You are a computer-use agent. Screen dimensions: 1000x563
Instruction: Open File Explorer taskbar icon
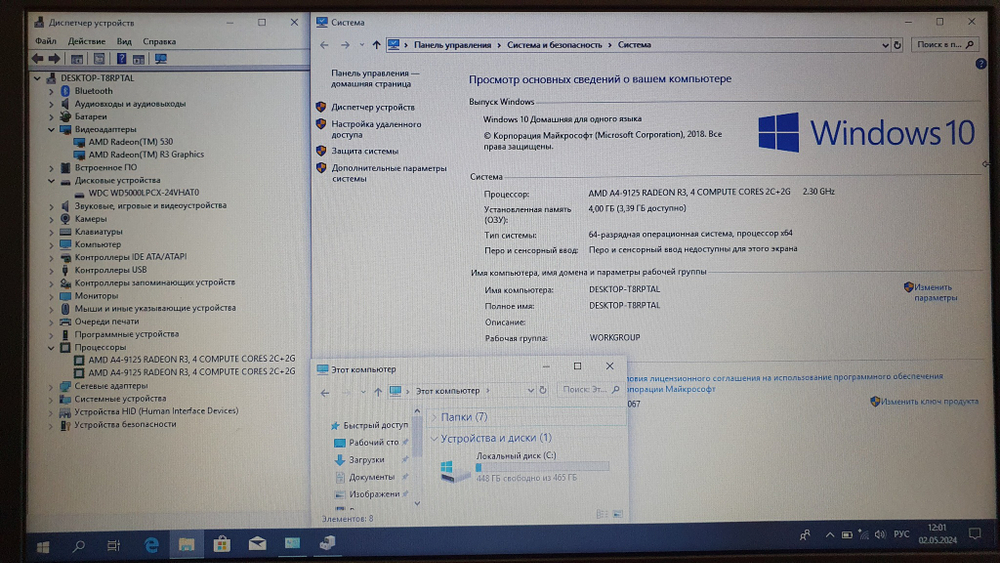pyautogui.click(x=186, y=544)
